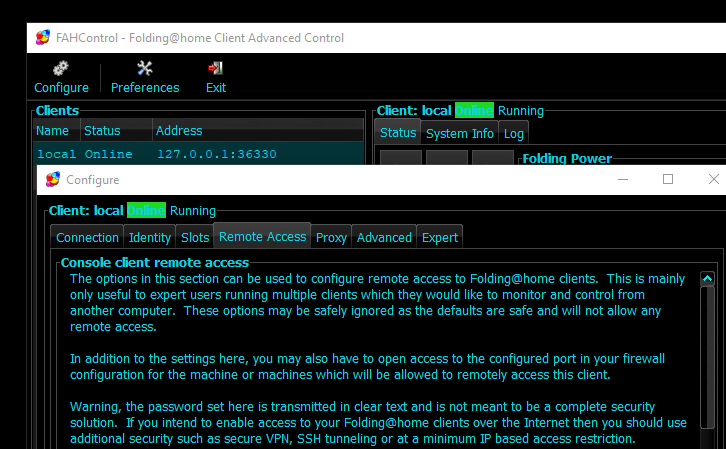Minimize the Configure window
Viewport: 726px width, 449px height.
(623, 179)
